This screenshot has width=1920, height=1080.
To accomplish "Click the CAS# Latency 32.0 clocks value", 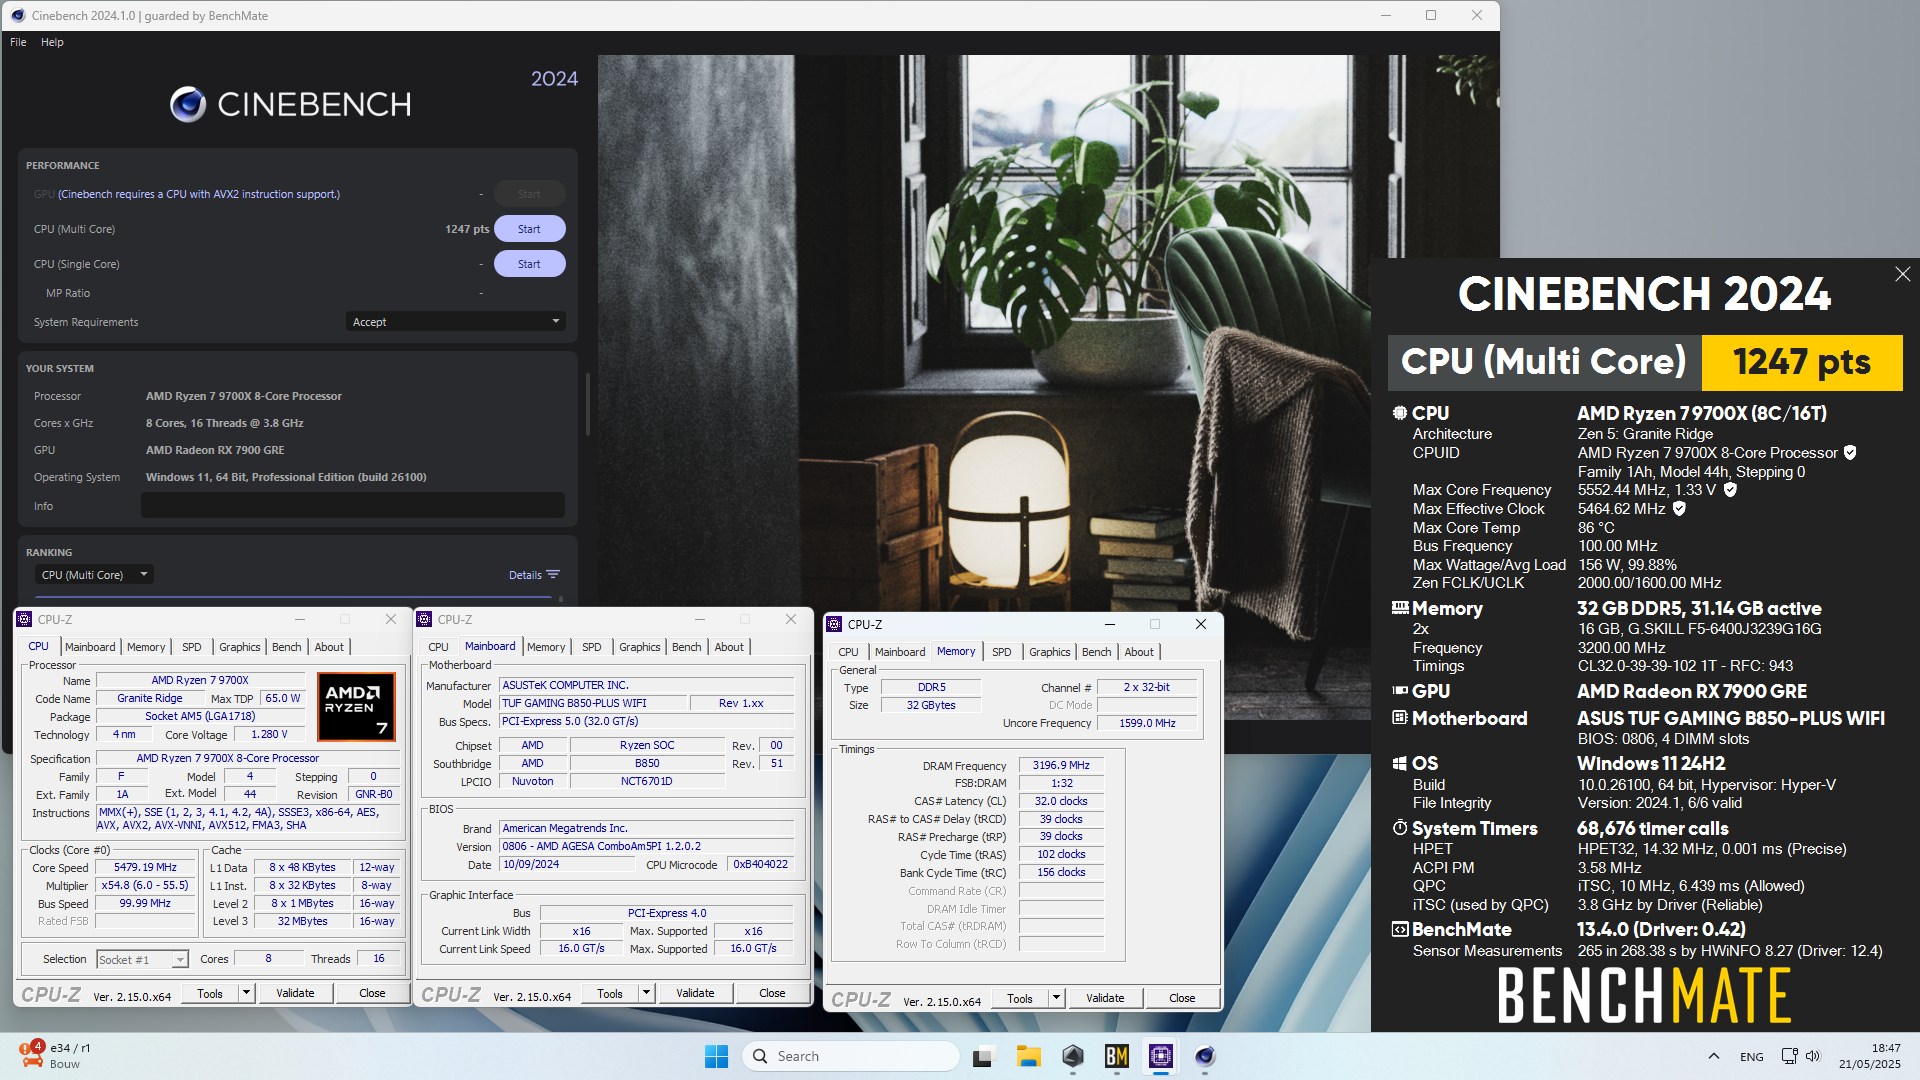I will tap(1061, 801).
